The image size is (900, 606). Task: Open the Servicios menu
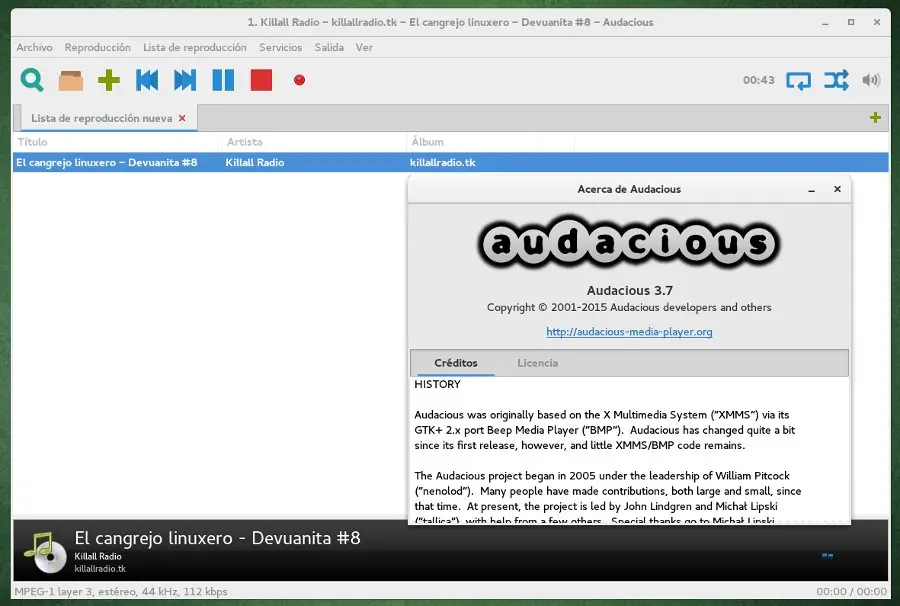(281, 48)
